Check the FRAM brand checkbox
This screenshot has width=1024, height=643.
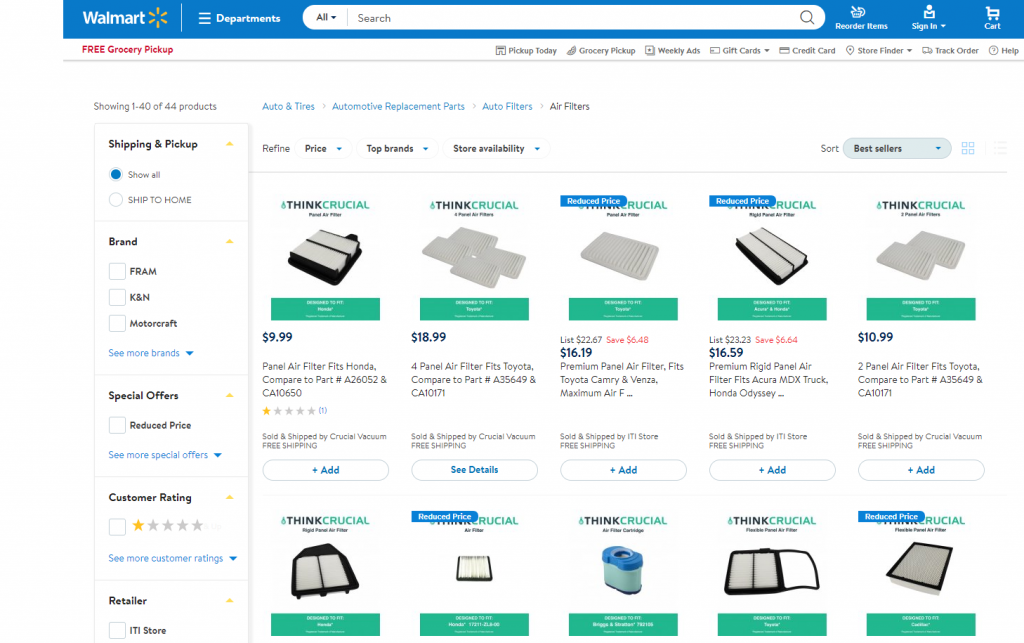[117, 272]
